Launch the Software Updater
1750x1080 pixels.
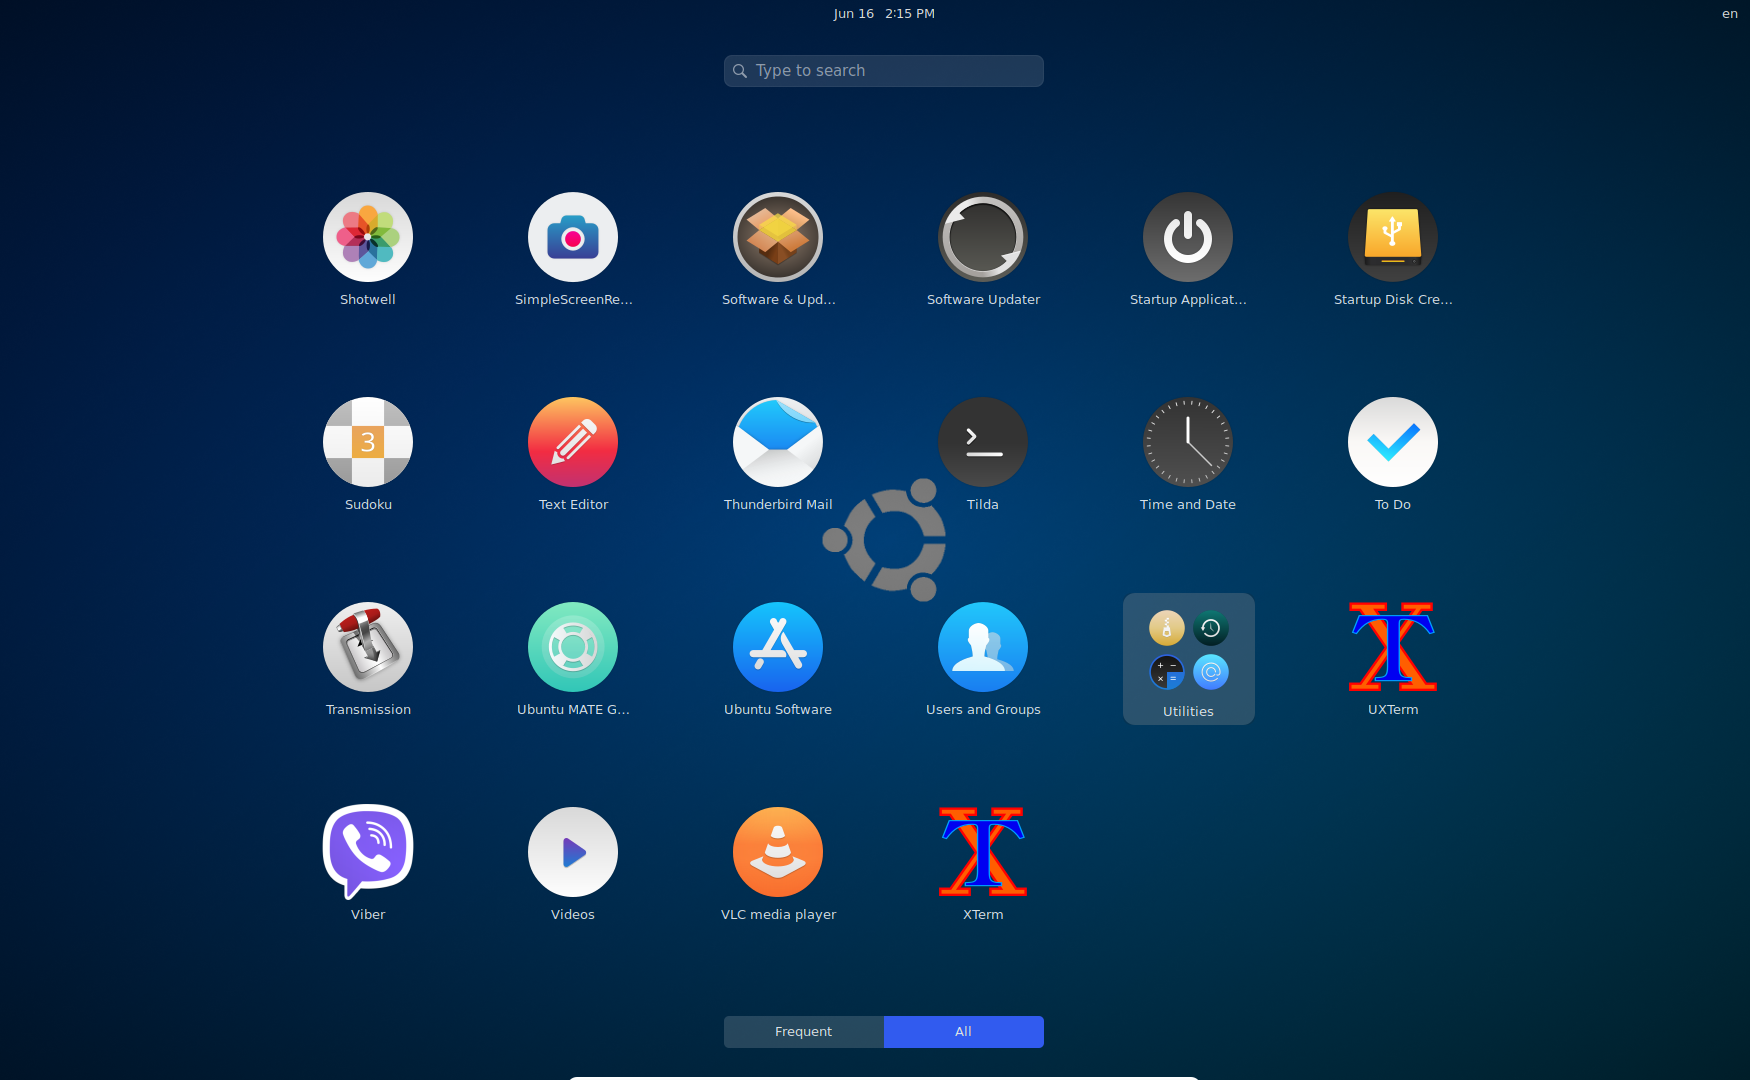pyautogui.click(x=982, y=238)
